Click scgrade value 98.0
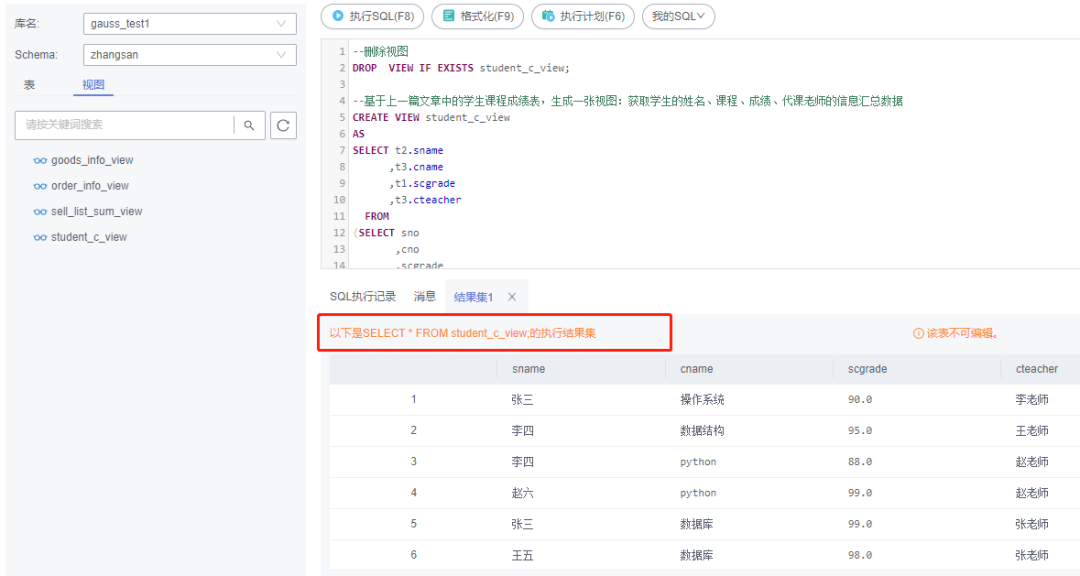This screenshot has width=1080, height=576. 860,555
